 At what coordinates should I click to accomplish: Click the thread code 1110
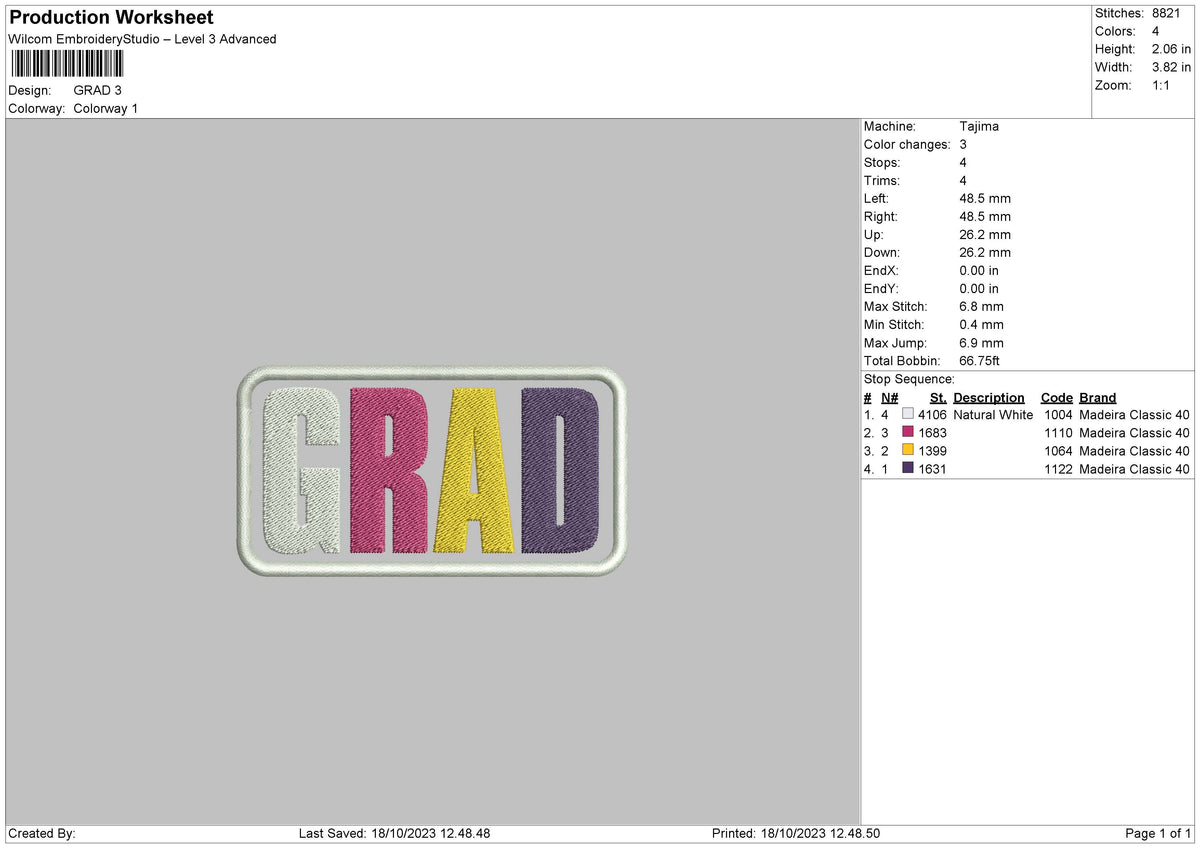pos(1058,432)
